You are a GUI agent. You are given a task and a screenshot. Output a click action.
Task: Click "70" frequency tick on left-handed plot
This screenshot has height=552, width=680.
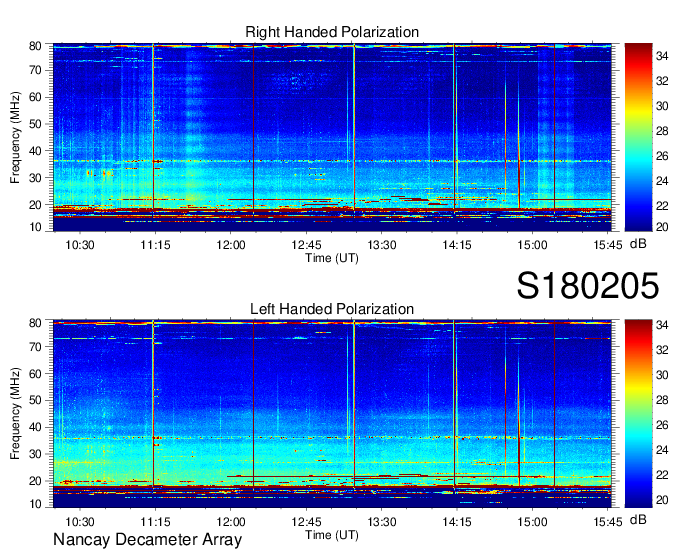35,346
